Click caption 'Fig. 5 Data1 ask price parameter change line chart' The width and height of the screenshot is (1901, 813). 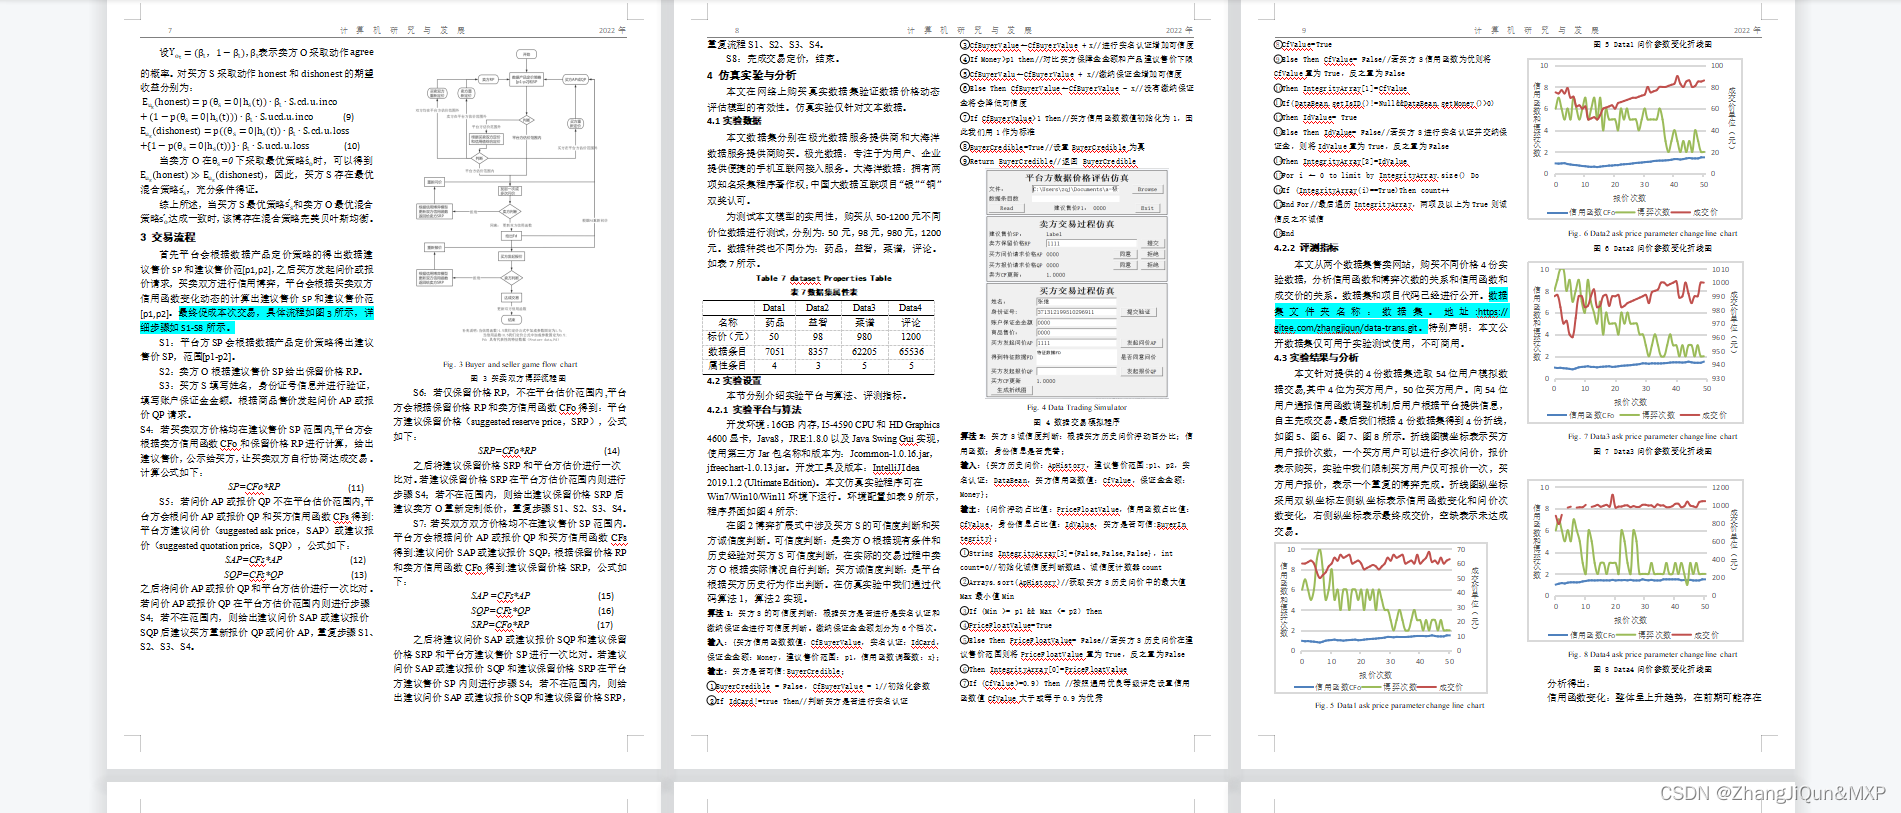pos(1399,705)
